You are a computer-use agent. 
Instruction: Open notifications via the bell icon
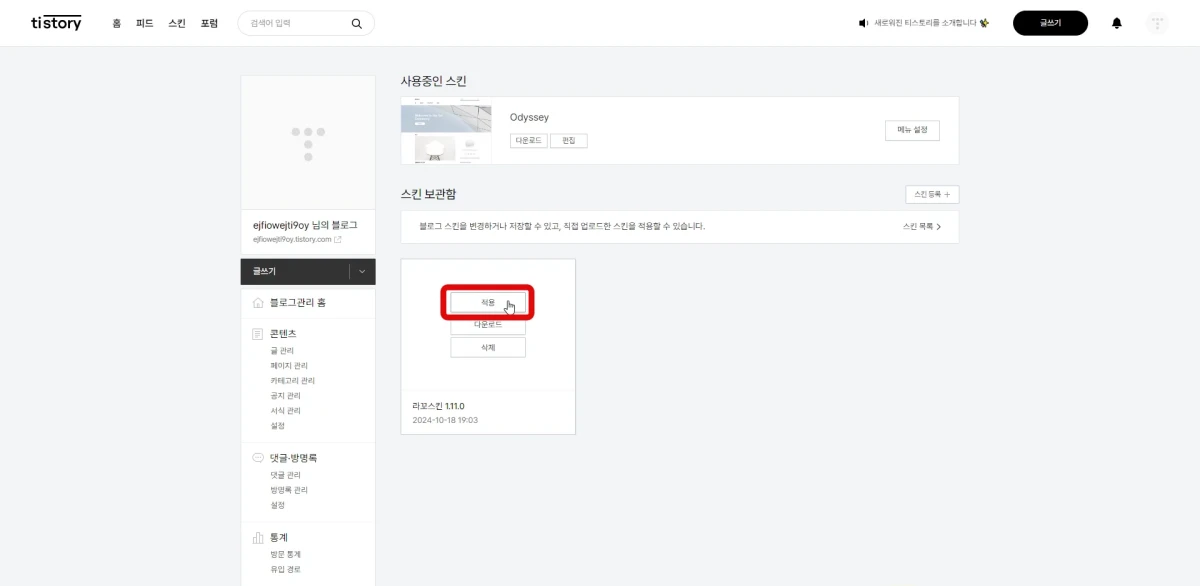point(1118,22)
